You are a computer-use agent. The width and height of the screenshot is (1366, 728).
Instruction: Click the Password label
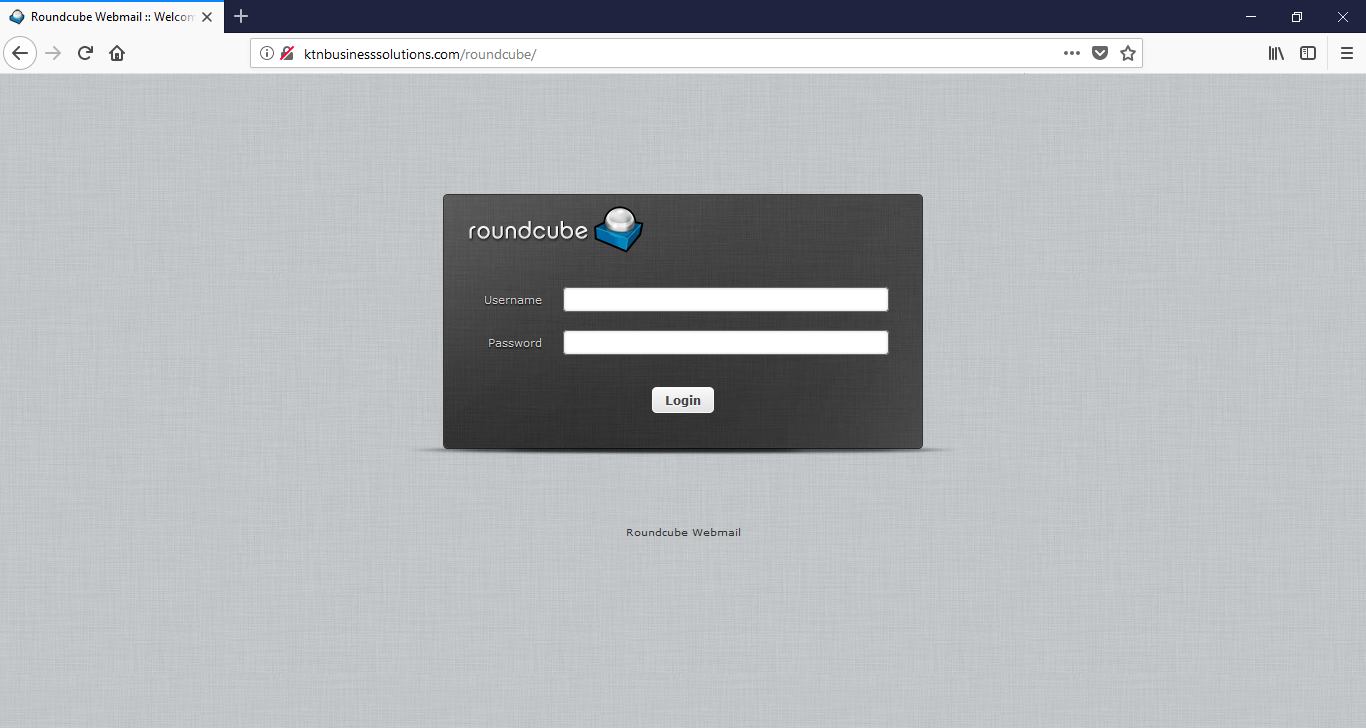[x=515, y=343]
